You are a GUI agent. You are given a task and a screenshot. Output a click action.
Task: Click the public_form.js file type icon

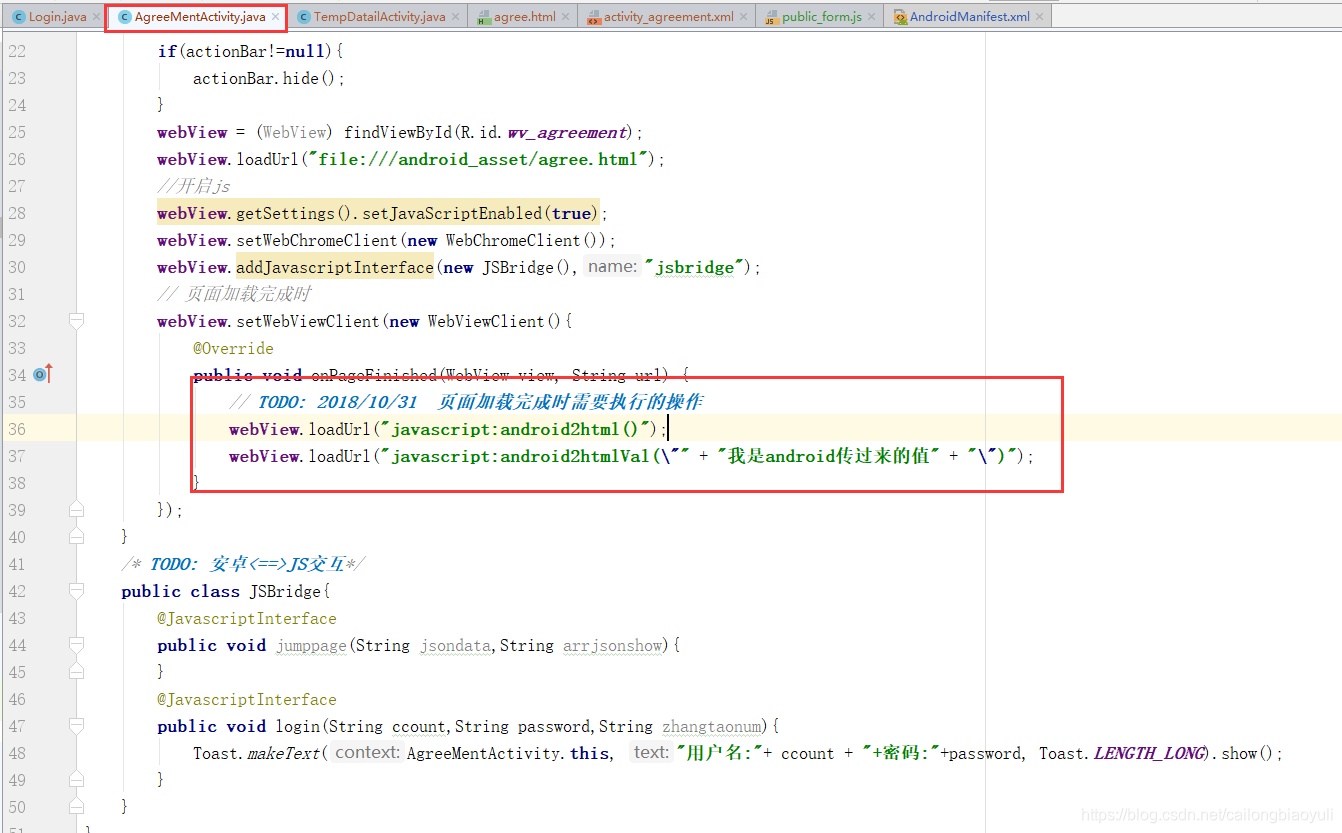[x=772, y=17]
